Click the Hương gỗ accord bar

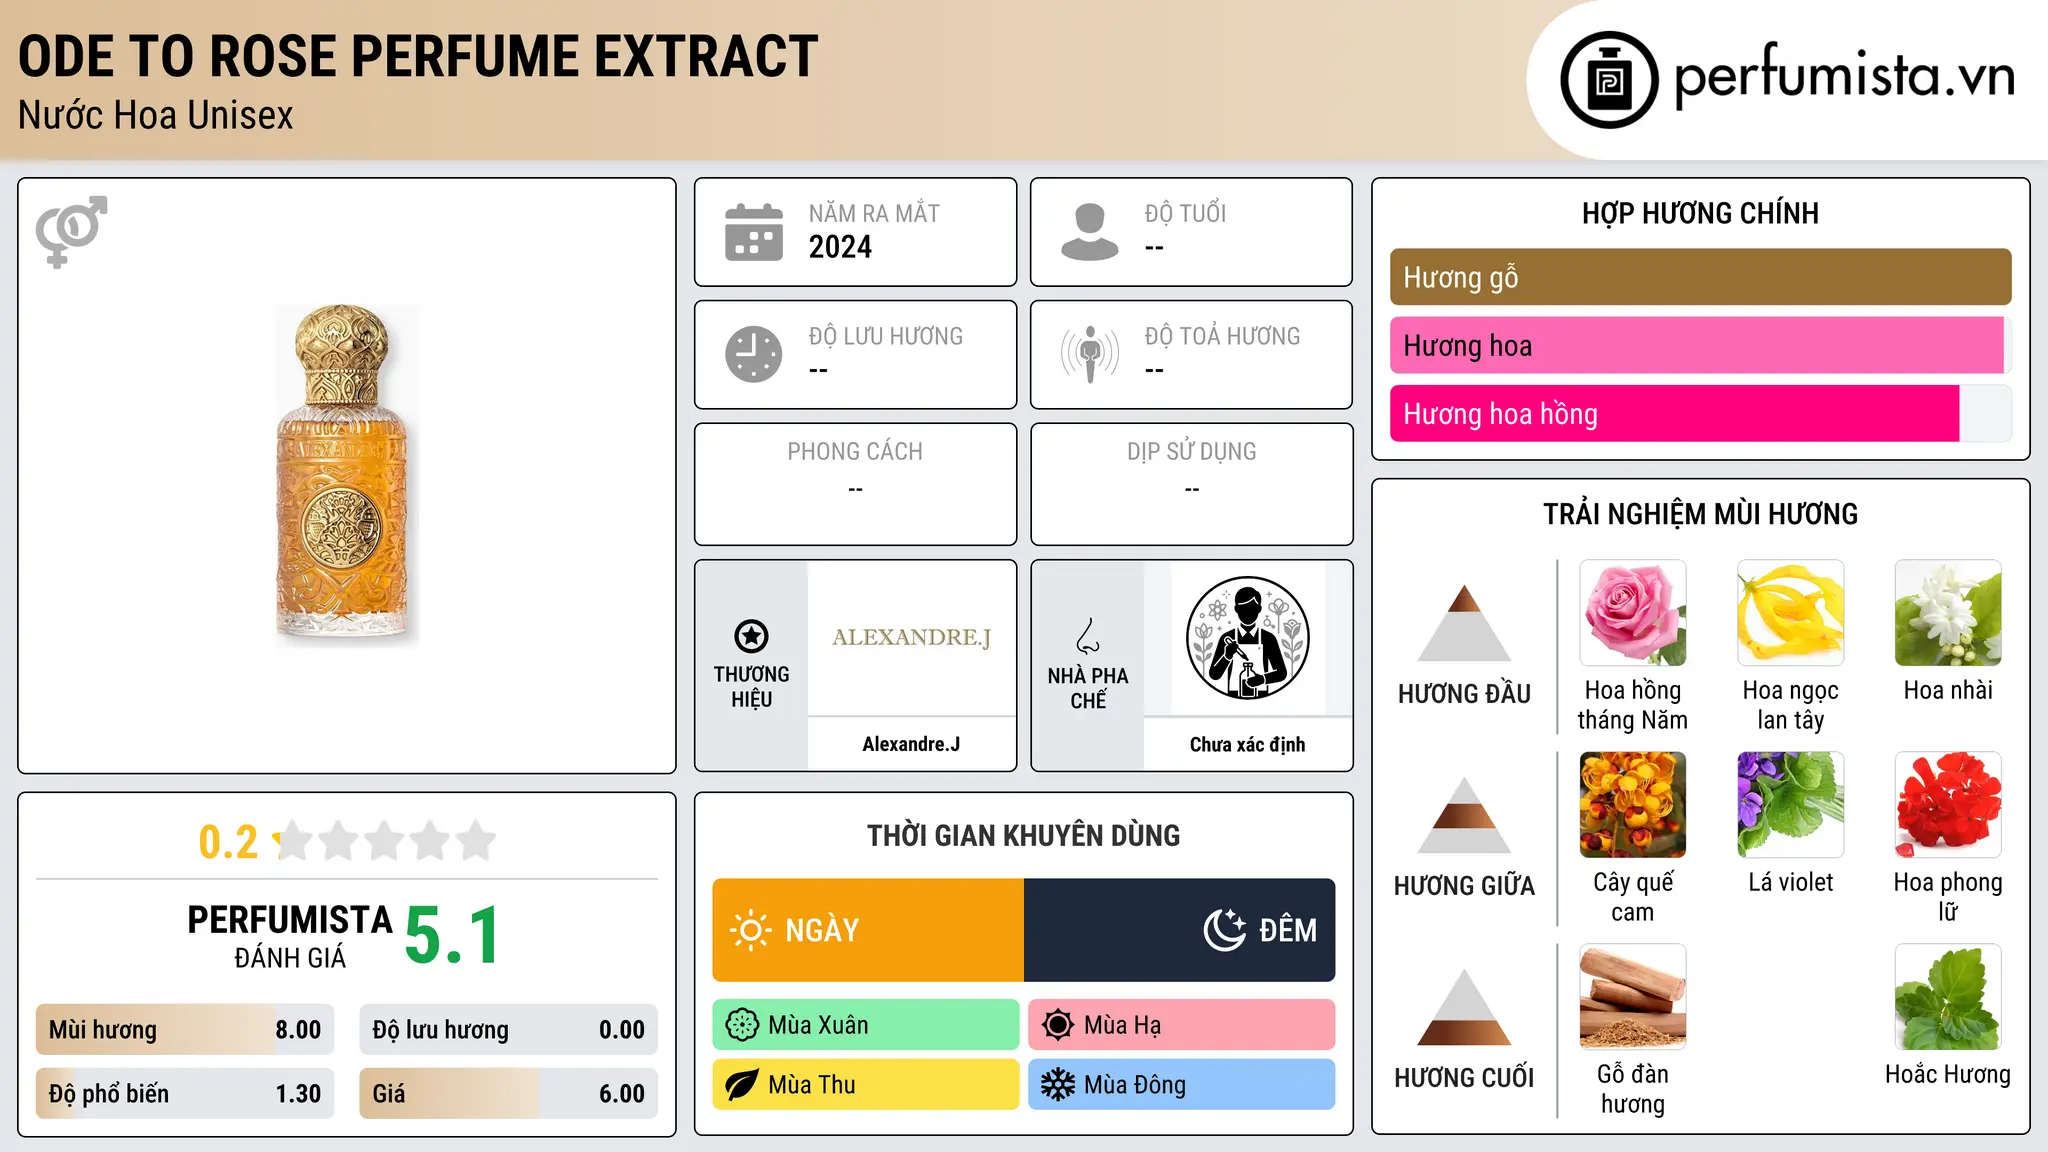coord(1700,277)
